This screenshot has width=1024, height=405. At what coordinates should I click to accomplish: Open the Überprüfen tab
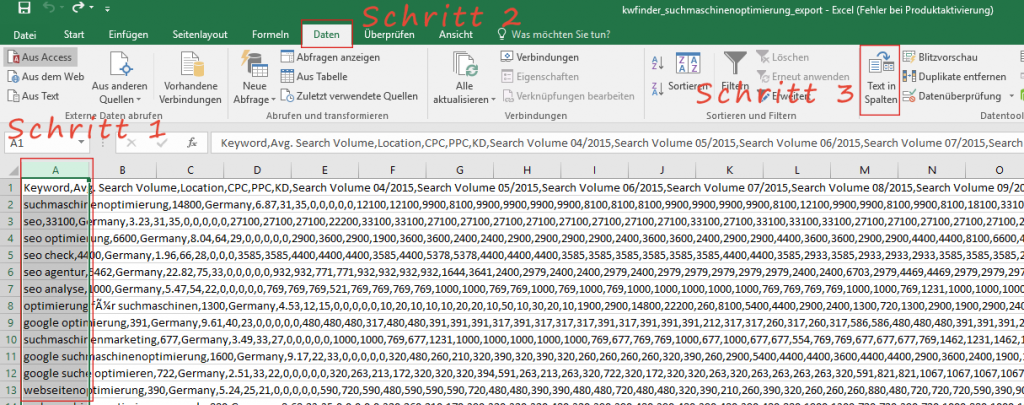tap(389, 35)
